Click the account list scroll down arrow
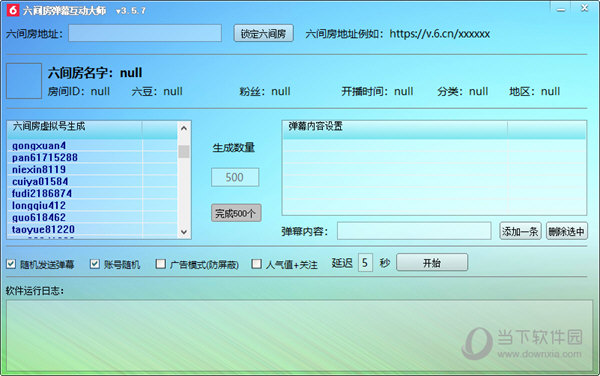The image size is (600, 376). pyautogui.click(x=184, y=232)
